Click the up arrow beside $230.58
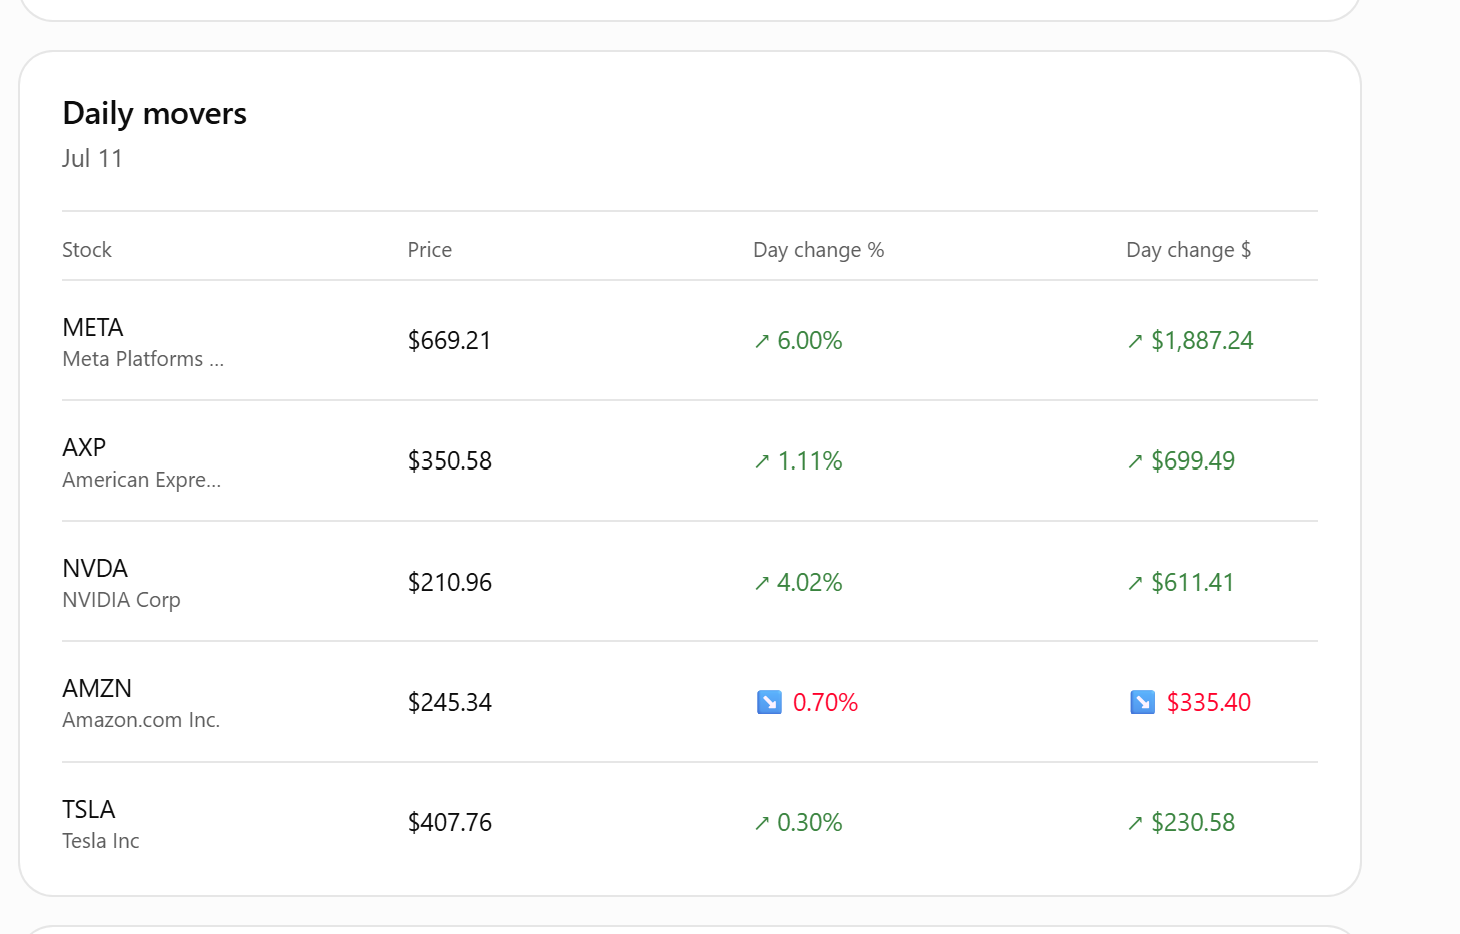Viewport: 1460px width, 934px height. point(1135,823)
